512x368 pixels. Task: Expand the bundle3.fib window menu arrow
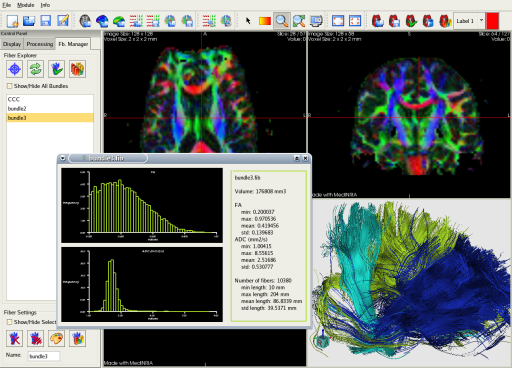(x=63, y=158)
